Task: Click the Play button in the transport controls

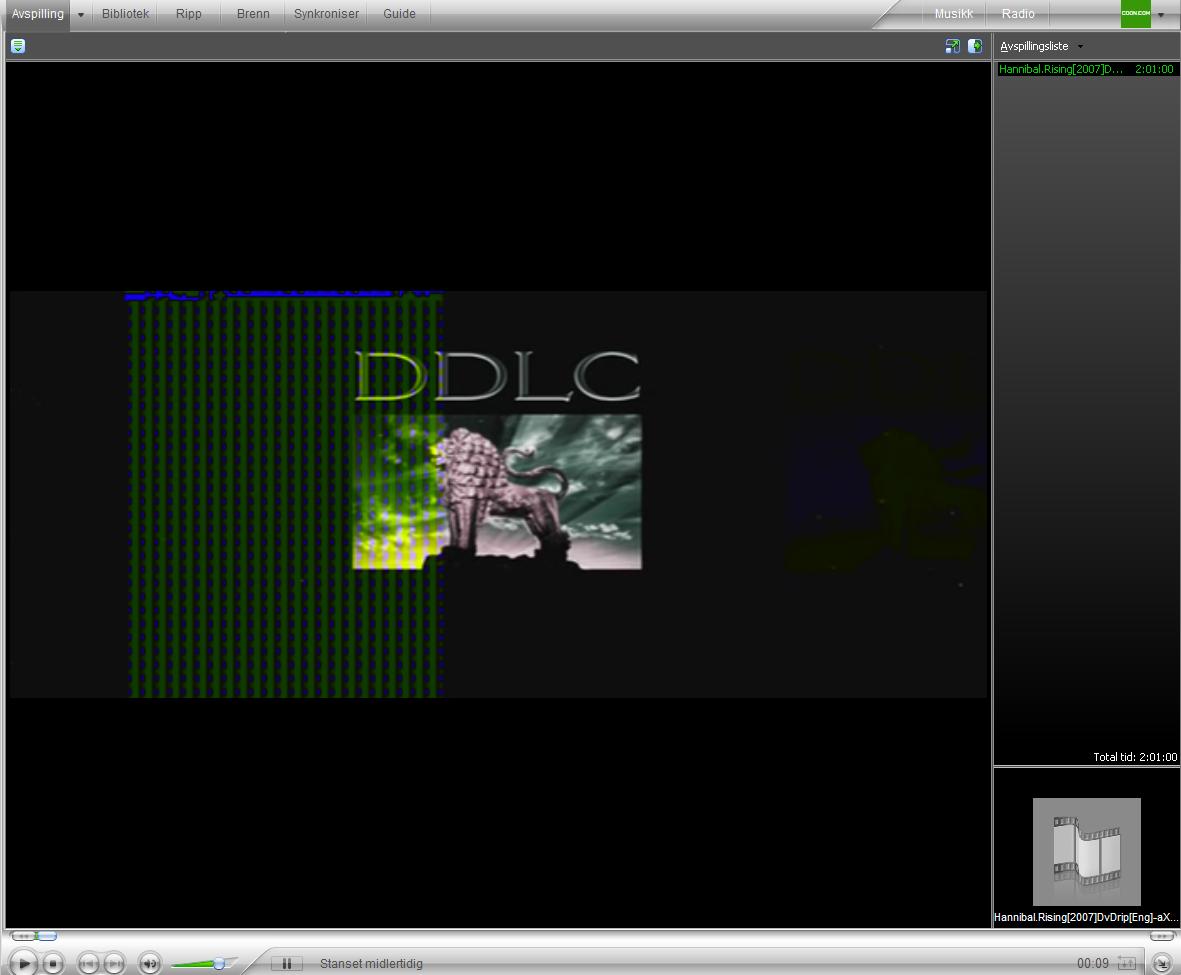Action: [23, 964]
